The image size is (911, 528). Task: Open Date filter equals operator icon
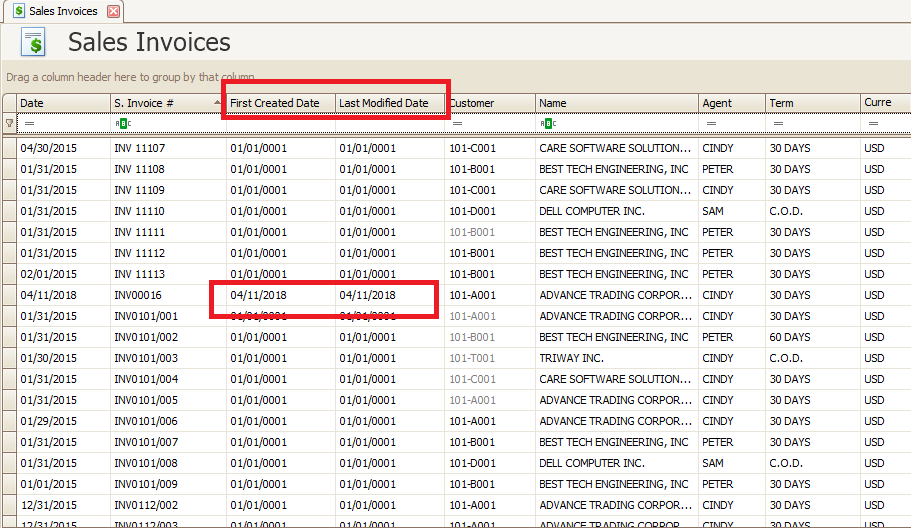(30, 123)
